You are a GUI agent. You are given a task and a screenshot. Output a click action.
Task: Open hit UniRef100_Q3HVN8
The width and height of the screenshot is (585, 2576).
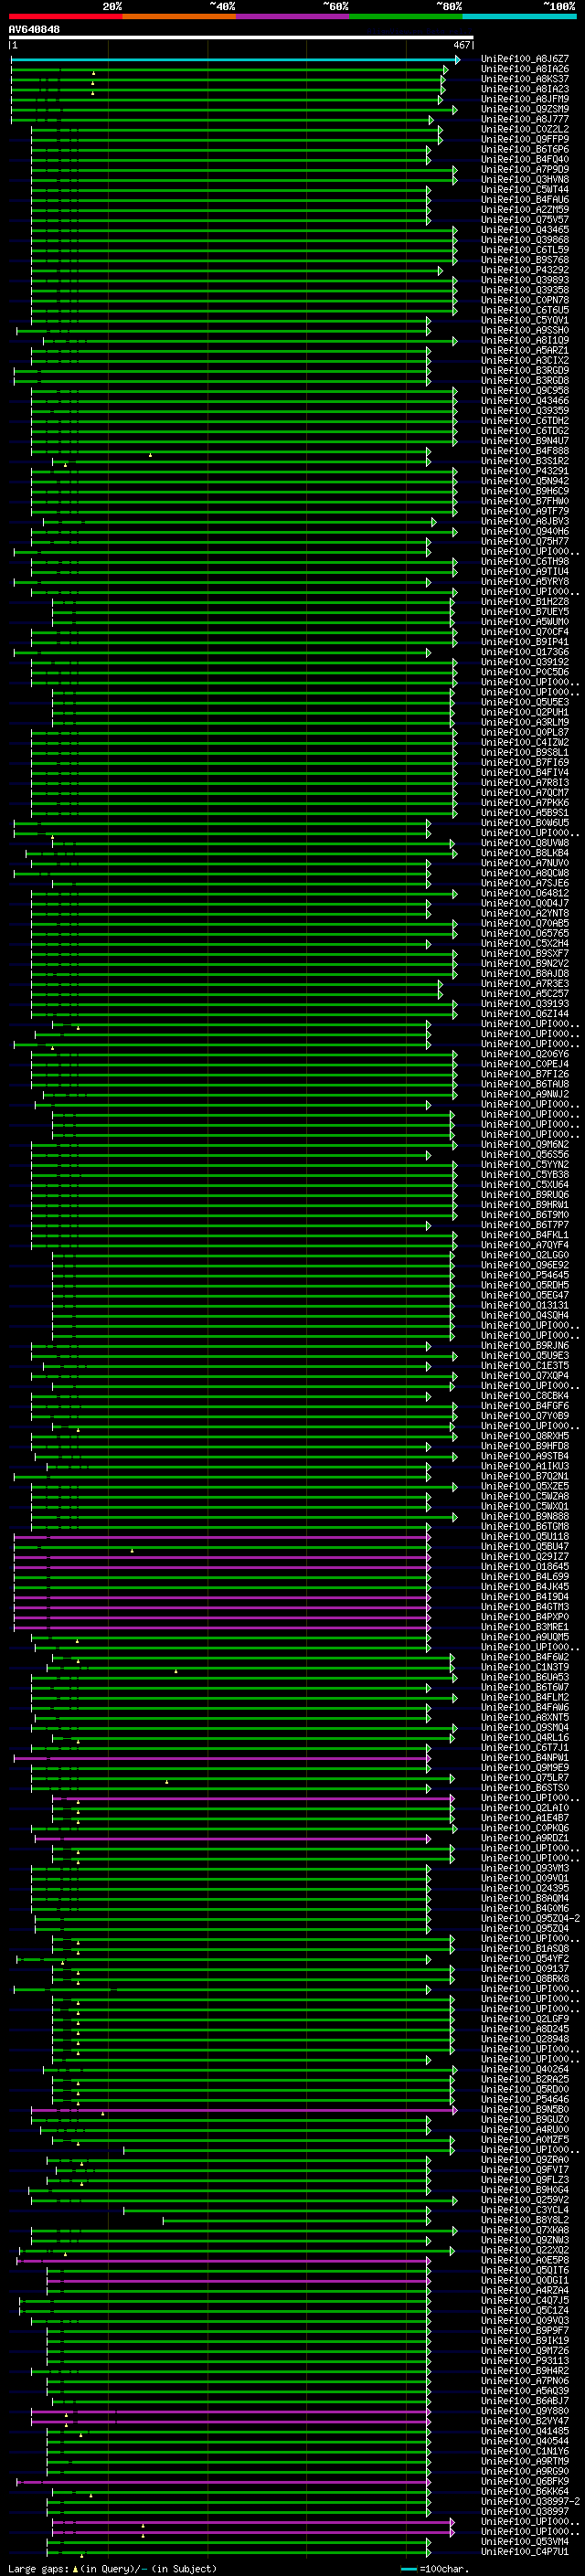[x=525, y=180]
